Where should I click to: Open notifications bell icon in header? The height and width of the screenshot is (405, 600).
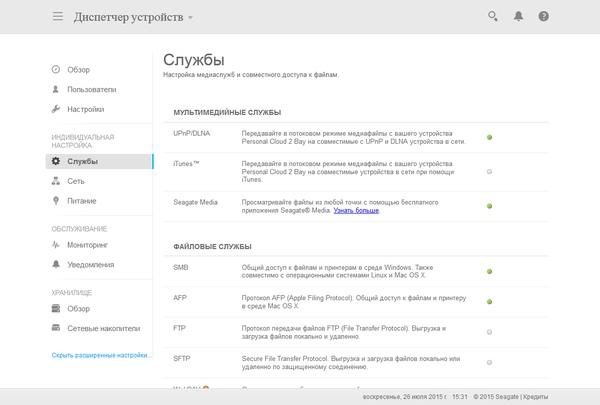518,16
